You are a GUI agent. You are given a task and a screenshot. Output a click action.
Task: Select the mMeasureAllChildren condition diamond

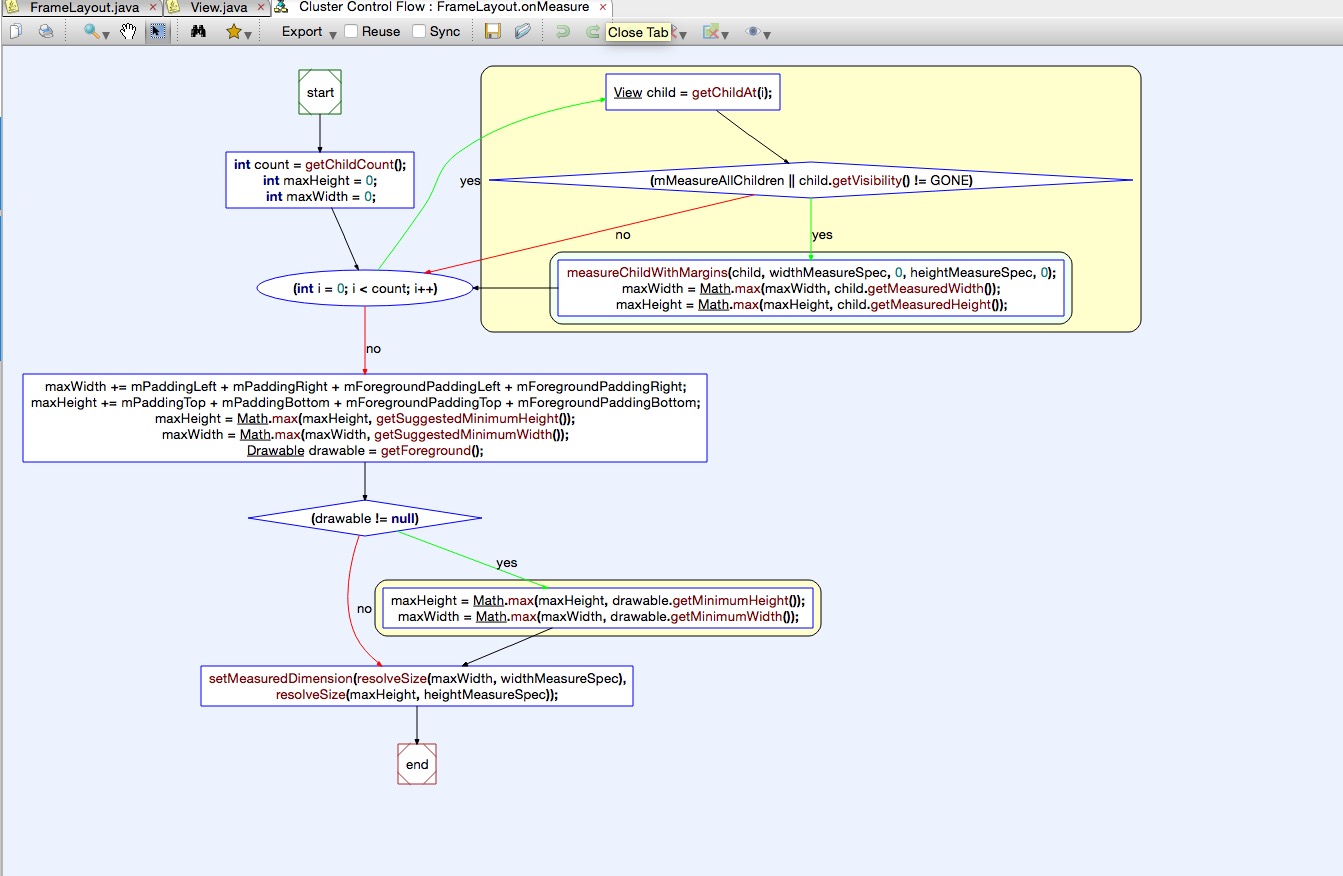(811, 180)
